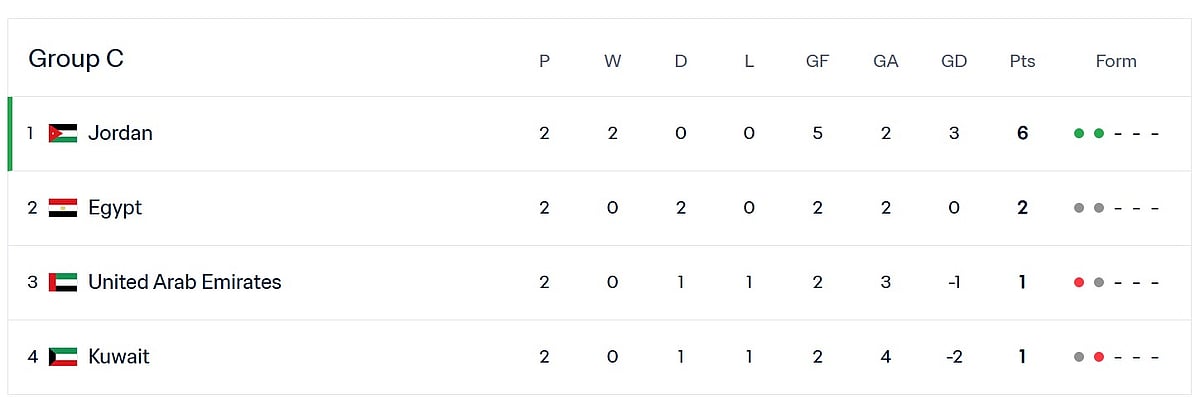Click UAE's red loss form dot
The width and height of the screenshot is (1200, 404).
pos(1079,283)
